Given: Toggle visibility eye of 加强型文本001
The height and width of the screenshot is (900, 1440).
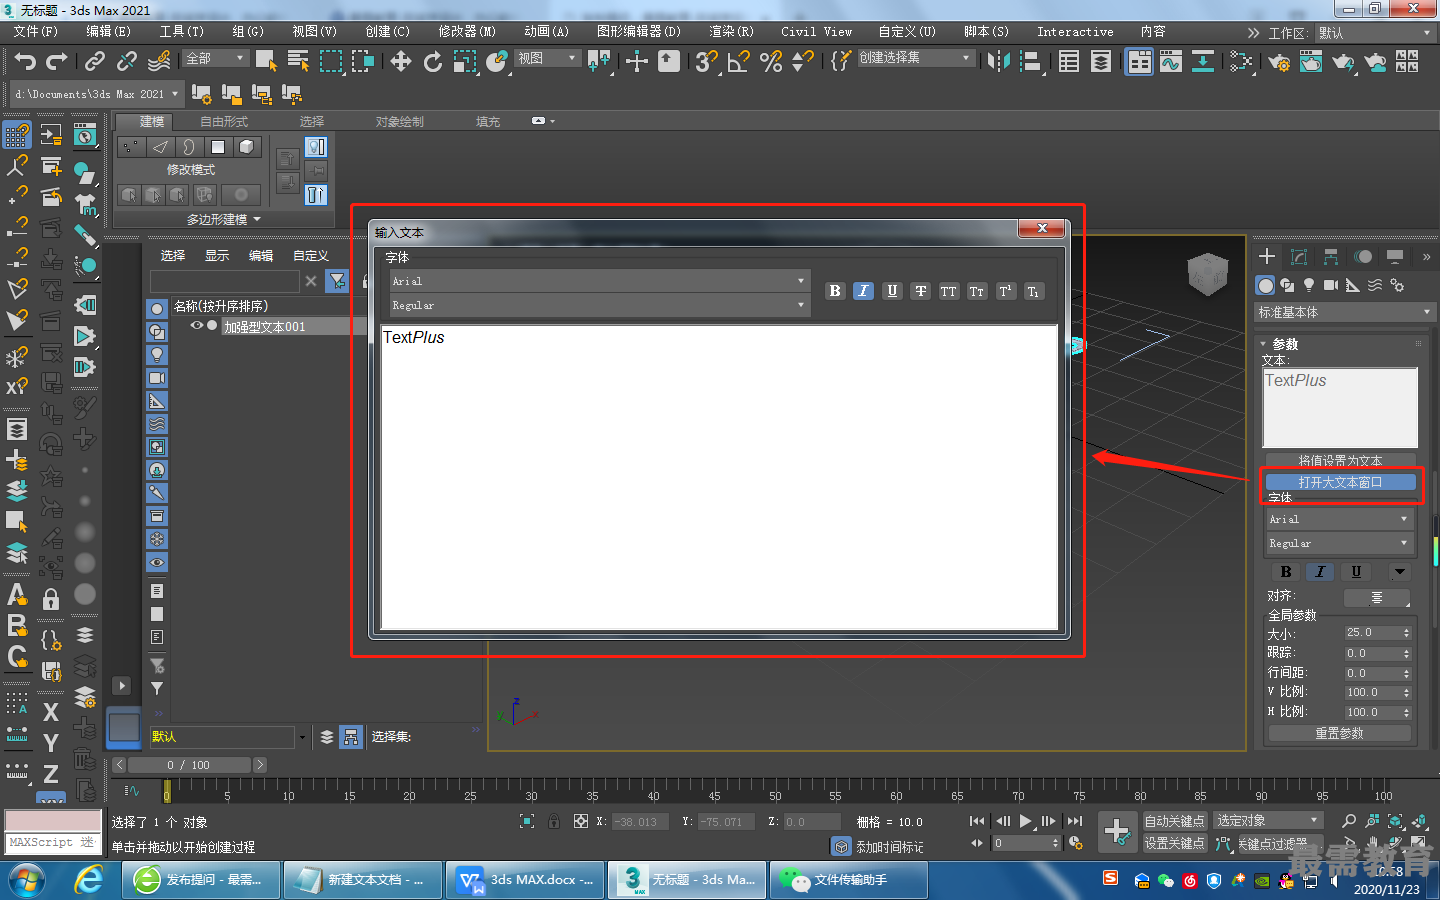Looking at the screenshot, I should click(x=197, y=326).
